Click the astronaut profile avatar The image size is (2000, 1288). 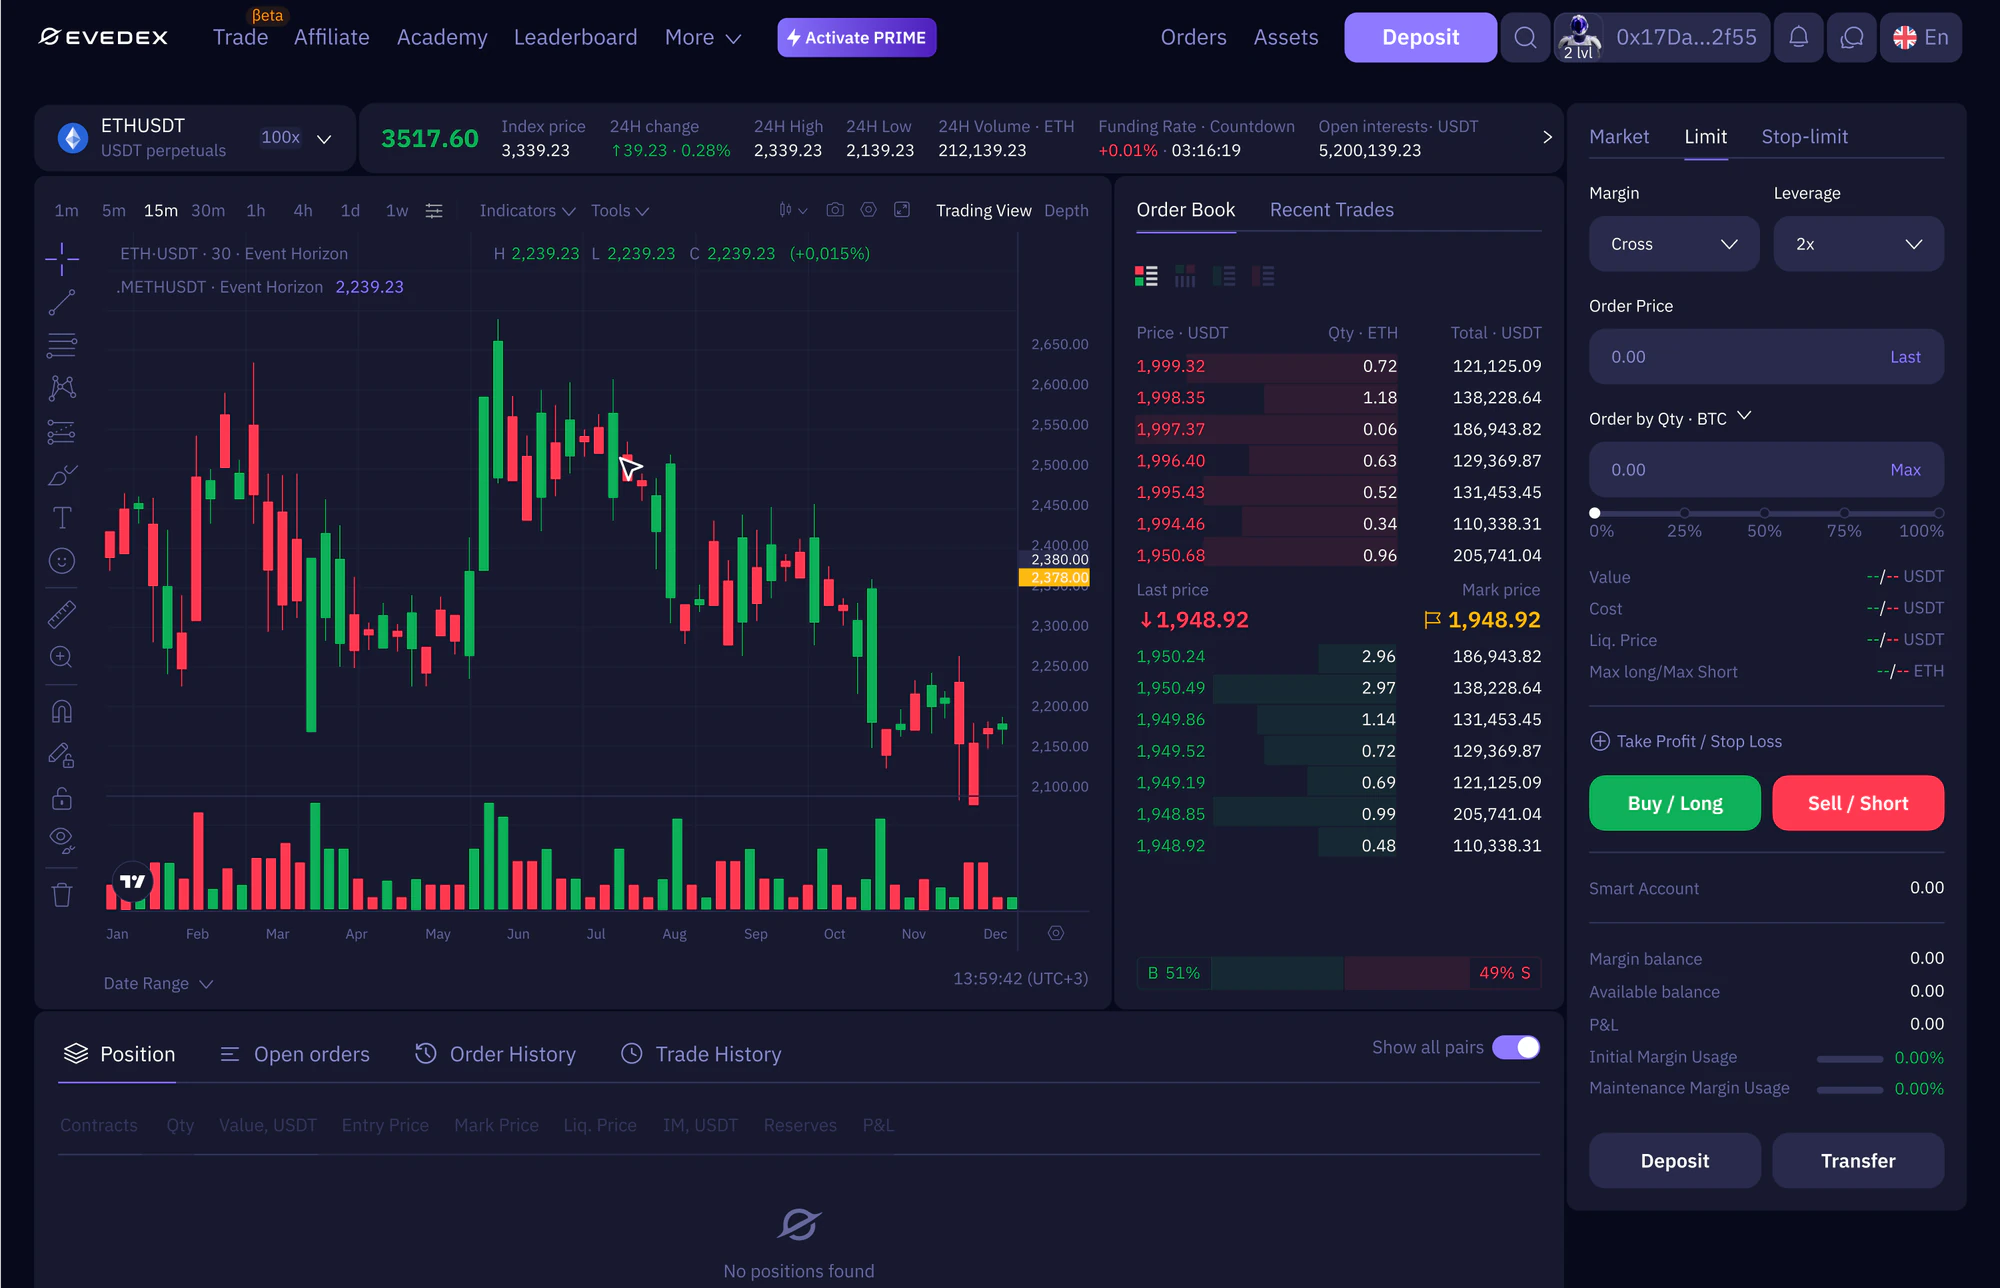click(x=1579, y=38)
